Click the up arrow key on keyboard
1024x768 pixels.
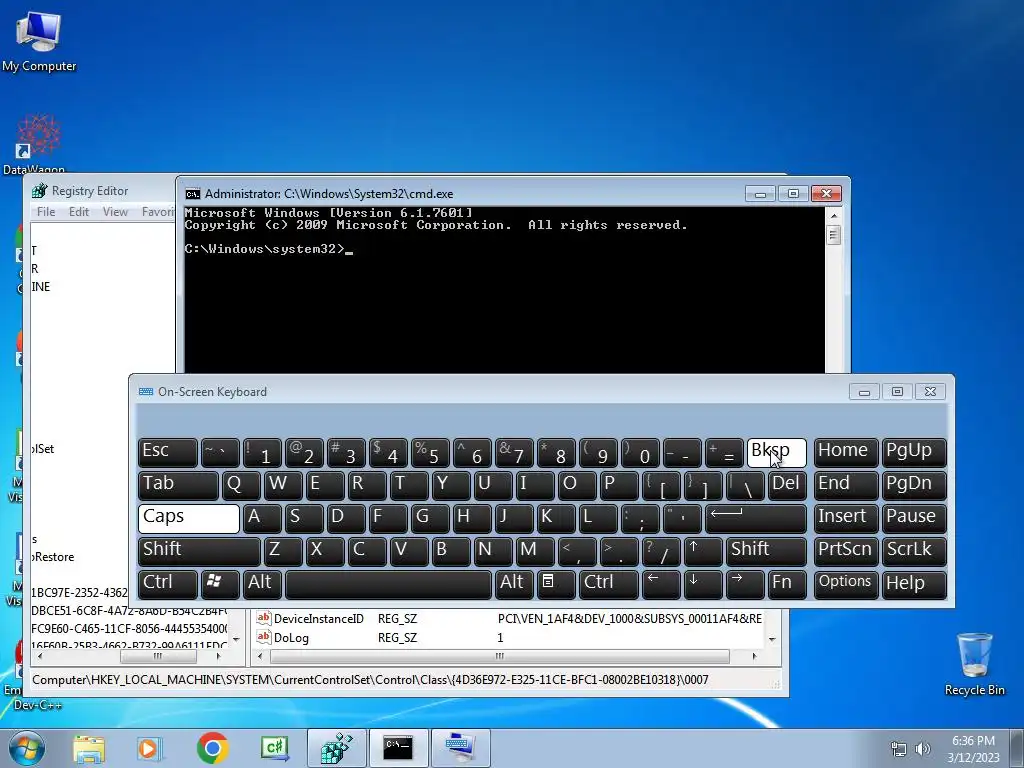click(702, 551)
